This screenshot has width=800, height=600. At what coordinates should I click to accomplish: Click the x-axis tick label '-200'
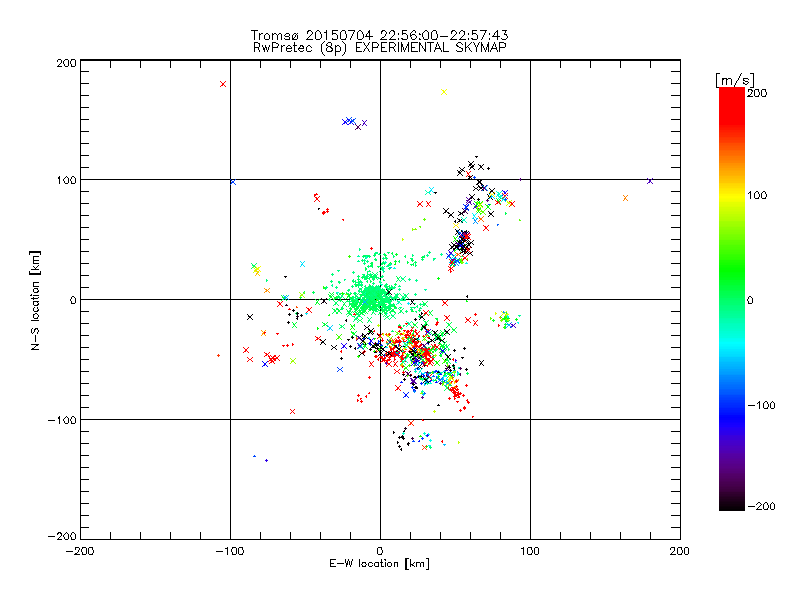coord(80,551)
